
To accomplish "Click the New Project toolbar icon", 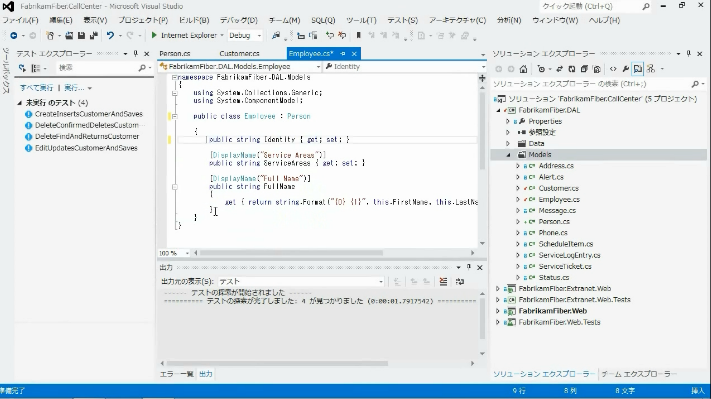I will (50, 35).
